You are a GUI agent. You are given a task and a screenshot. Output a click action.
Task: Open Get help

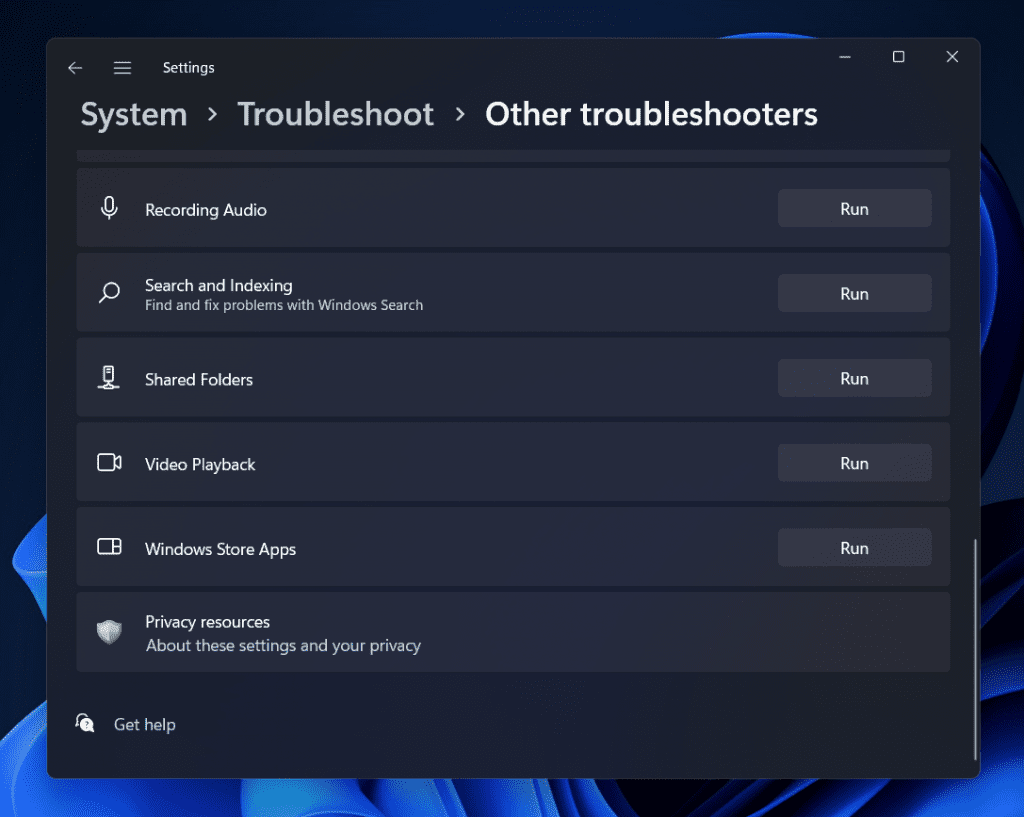(x=145, y=724)
